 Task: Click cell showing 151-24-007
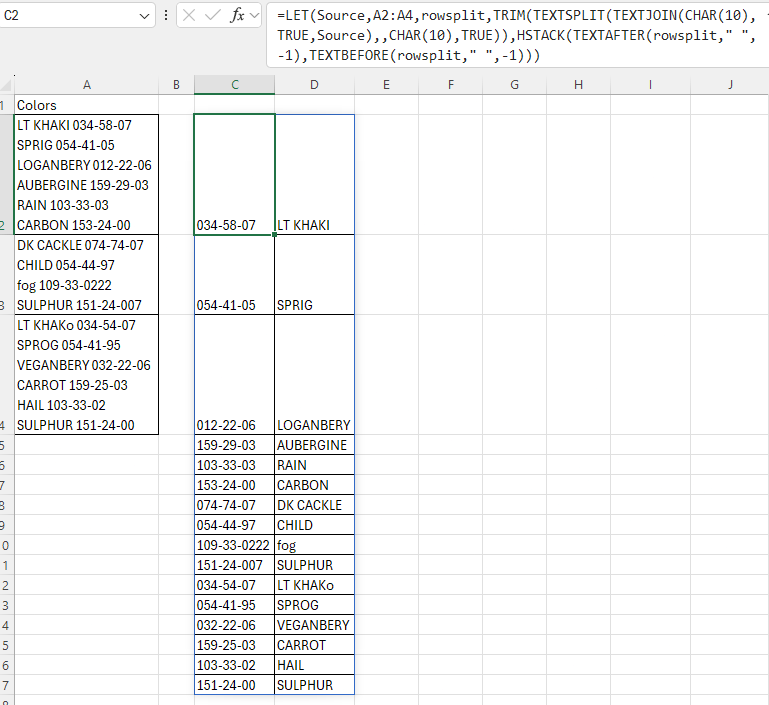coord(234,565)
